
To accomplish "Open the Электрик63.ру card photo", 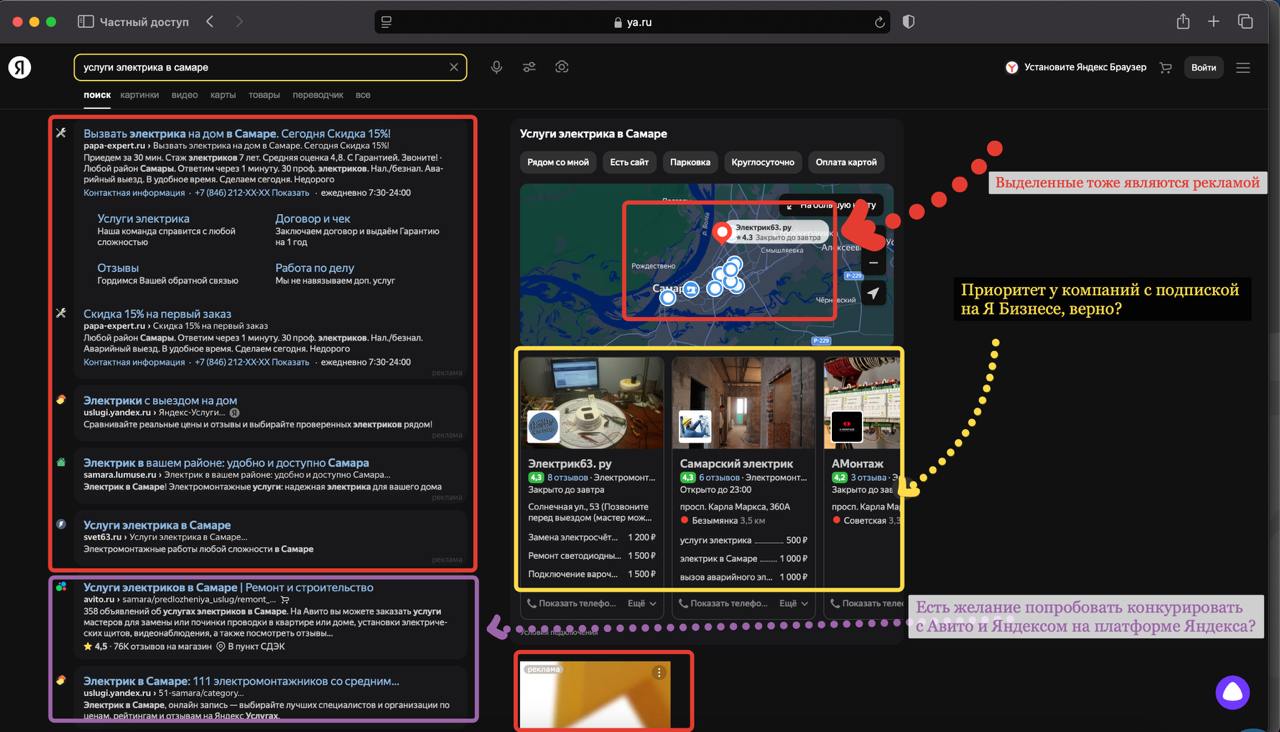I will pyautogui.click(x=592, y=403).
